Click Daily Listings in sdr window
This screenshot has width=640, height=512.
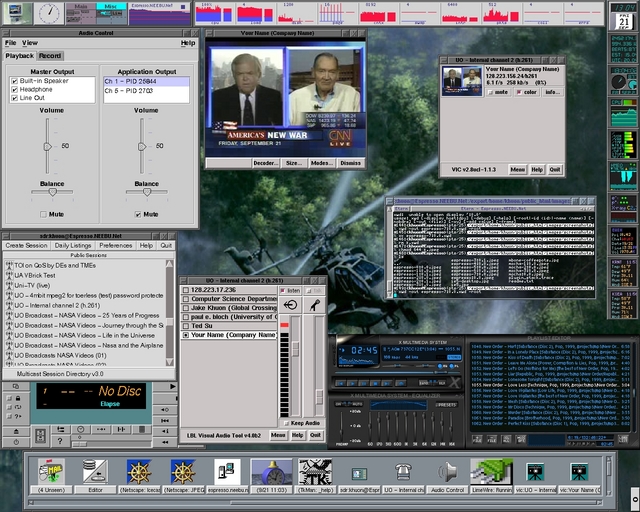pyautogui.click(x=73, y=245)
